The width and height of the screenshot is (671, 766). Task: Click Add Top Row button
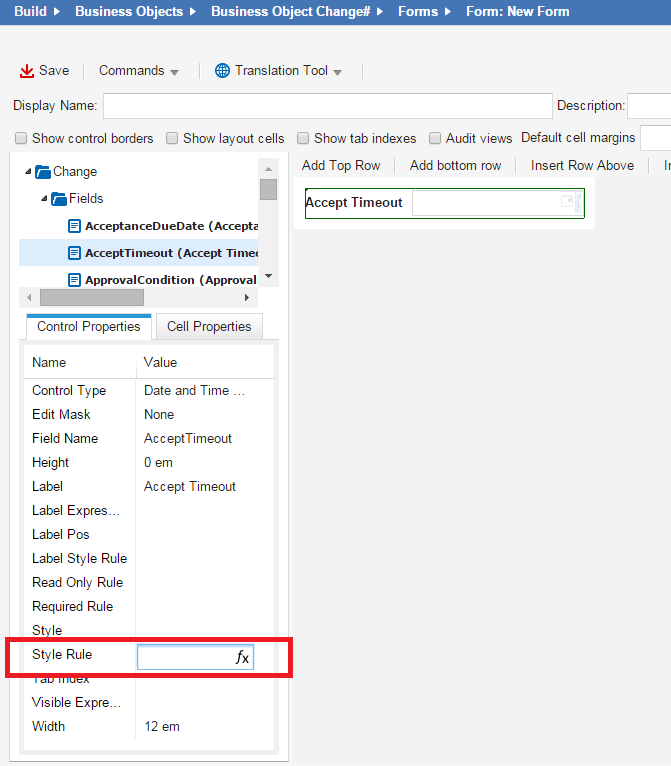pyautogui.click(x=341, y=165)
